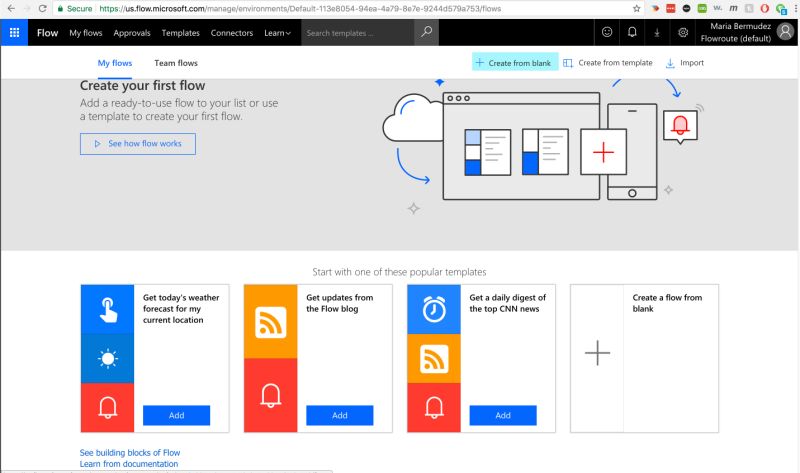Open the Chrome menu dots
Screen dimensions: 800x473
(795, 9)
